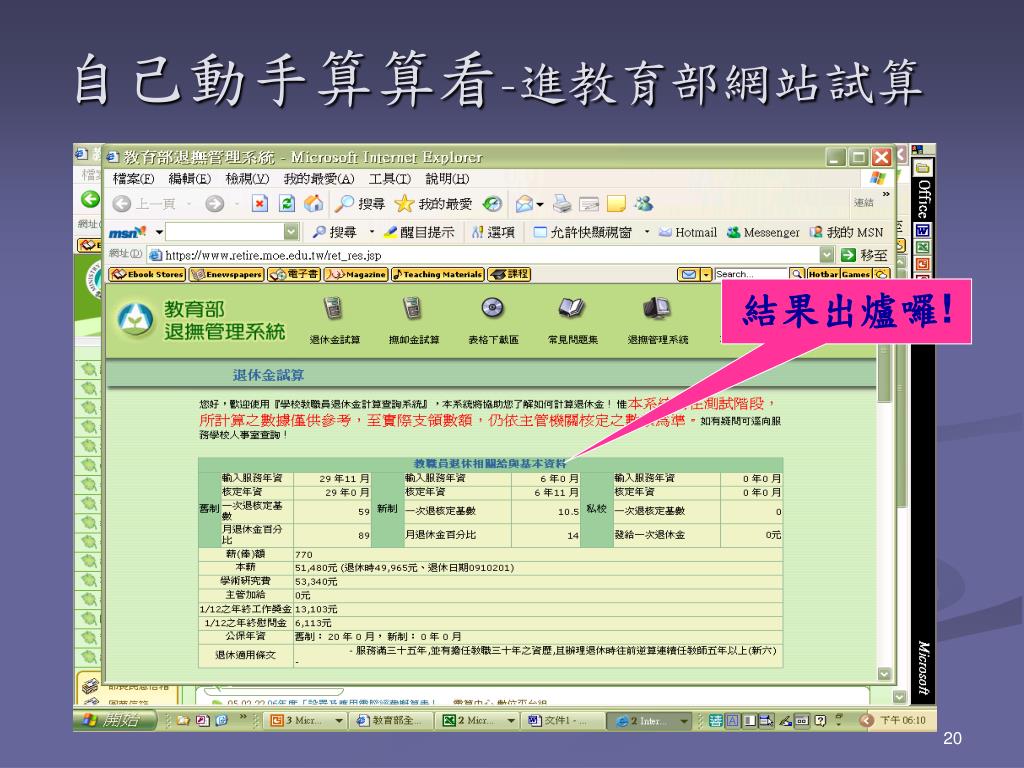Image resolution: width=1024 pixels, height=768 pixels.
Task: Open the 檔案(F) menu
Action: (133, 178)
